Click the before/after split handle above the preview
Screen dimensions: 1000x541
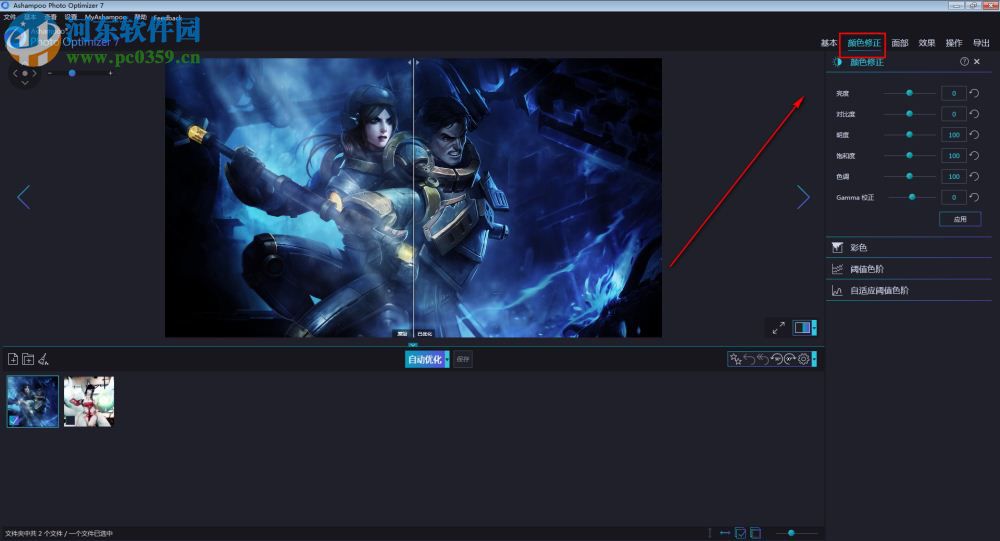click(413, 63)
